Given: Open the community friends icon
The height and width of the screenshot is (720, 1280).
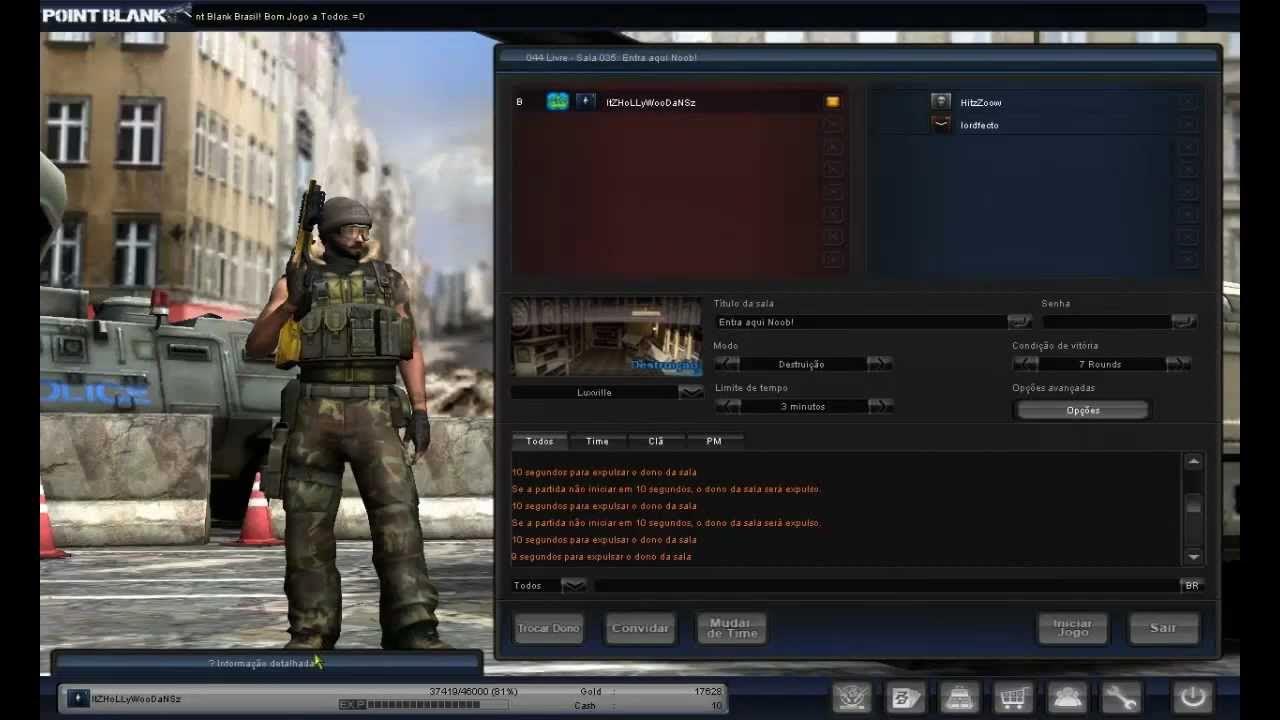Looking at the screenshot, I should click(1068, 697).
